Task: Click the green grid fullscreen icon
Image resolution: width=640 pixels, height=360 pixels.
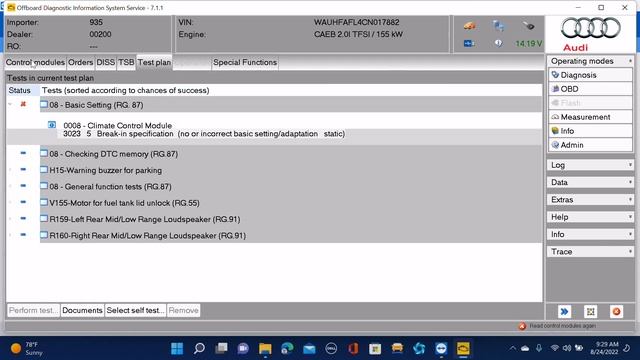Action: 591,312
